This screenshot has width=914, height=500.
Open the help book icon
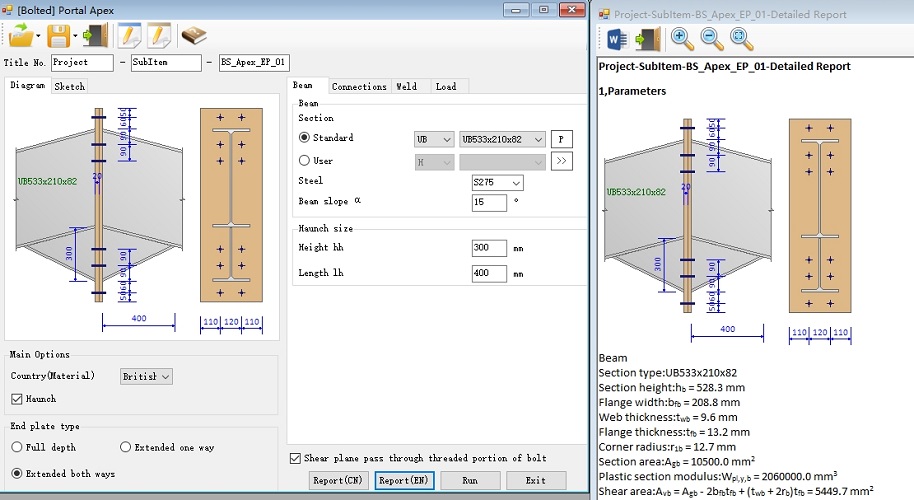tap(194, 36)
